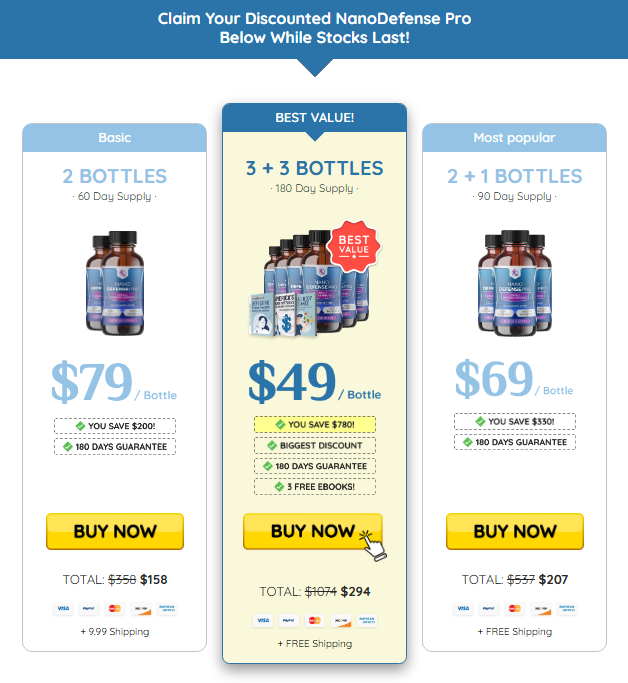Click the Mastercard icon in Most popular plan
This screenshot has height=683, width=628.
515,609
